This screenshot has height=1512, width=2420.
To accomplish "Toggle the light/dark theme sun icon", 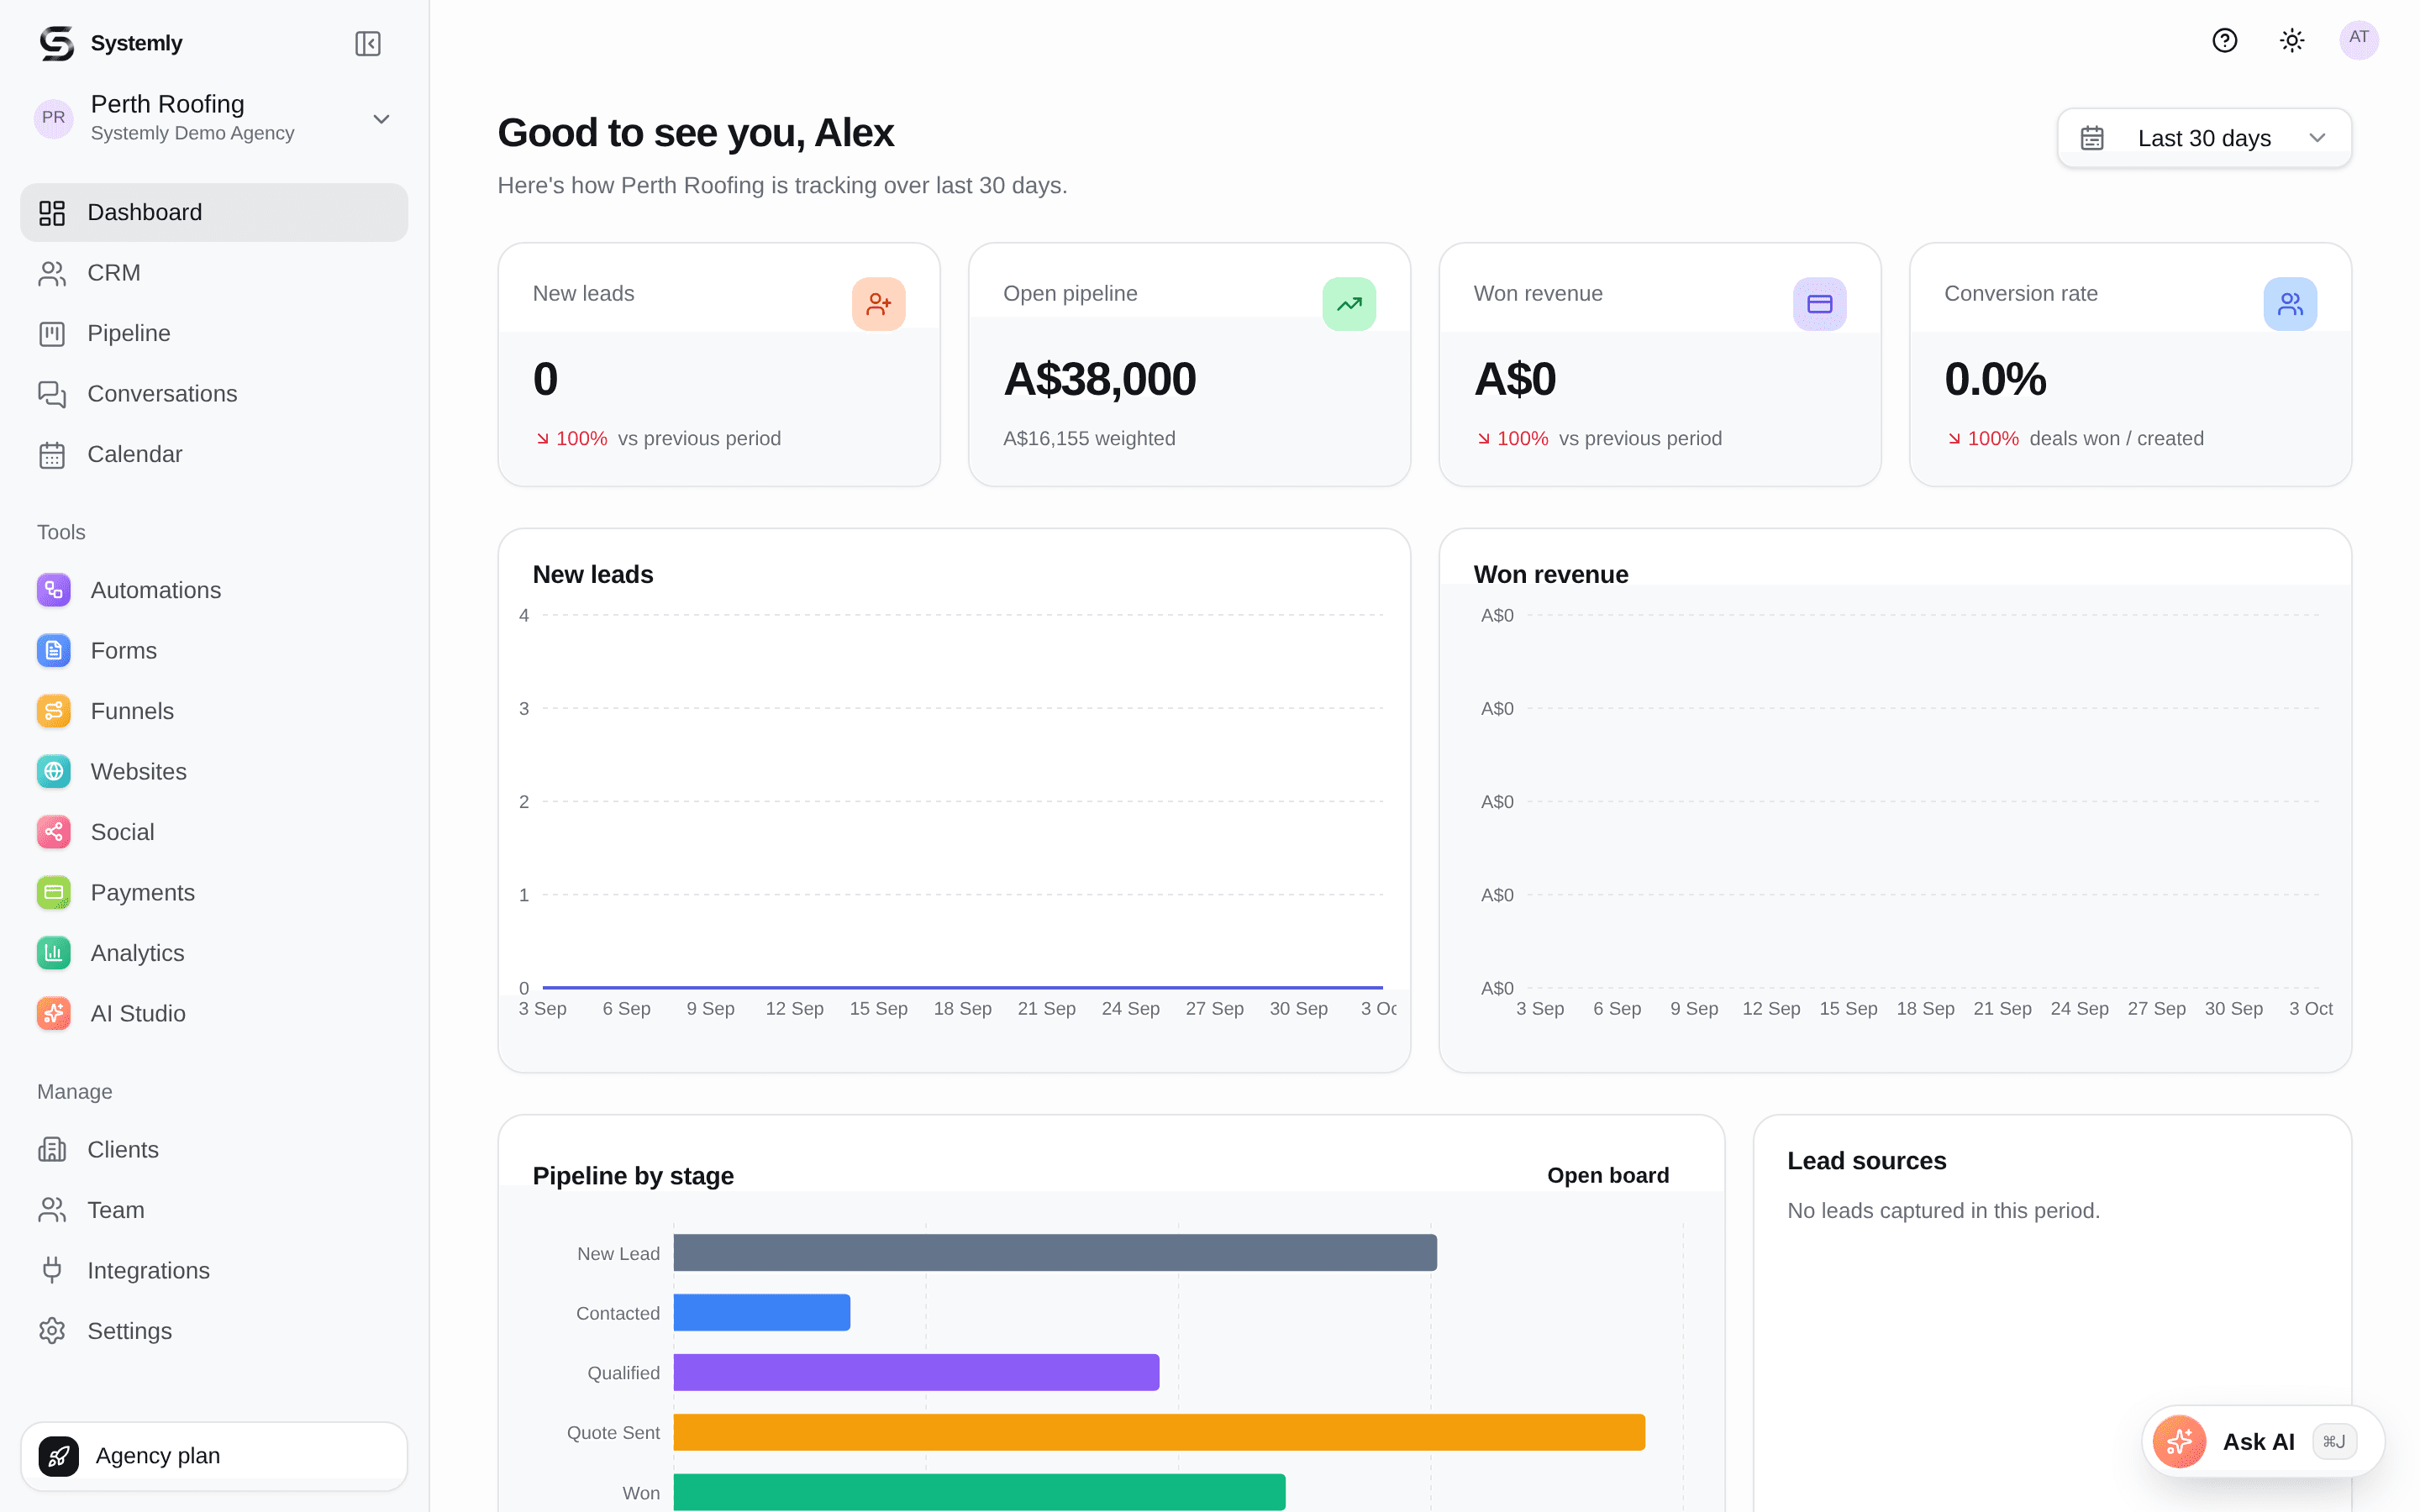I will coord(2292,40).
